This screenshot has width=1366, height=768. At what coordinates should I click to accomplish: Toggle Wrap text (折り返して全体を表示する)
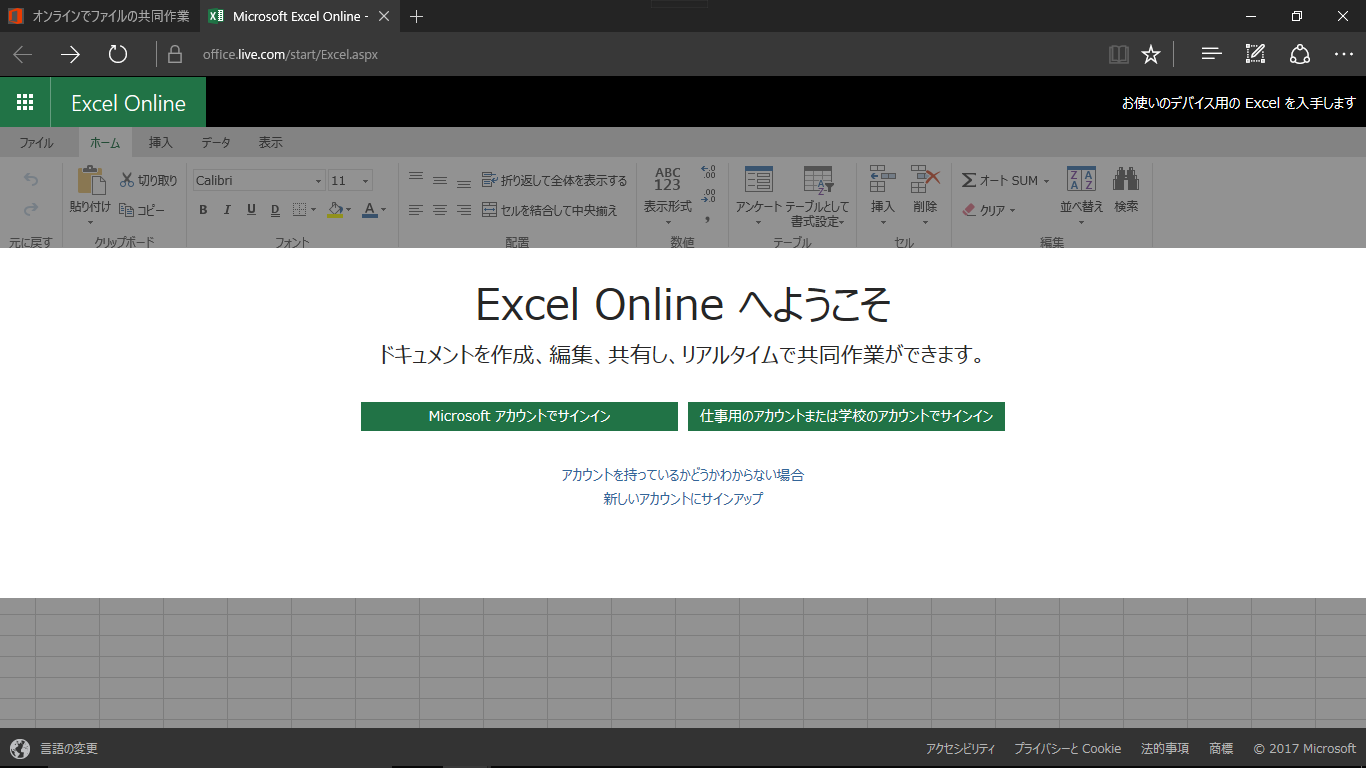pyautogui.click(x=555, y=180)
